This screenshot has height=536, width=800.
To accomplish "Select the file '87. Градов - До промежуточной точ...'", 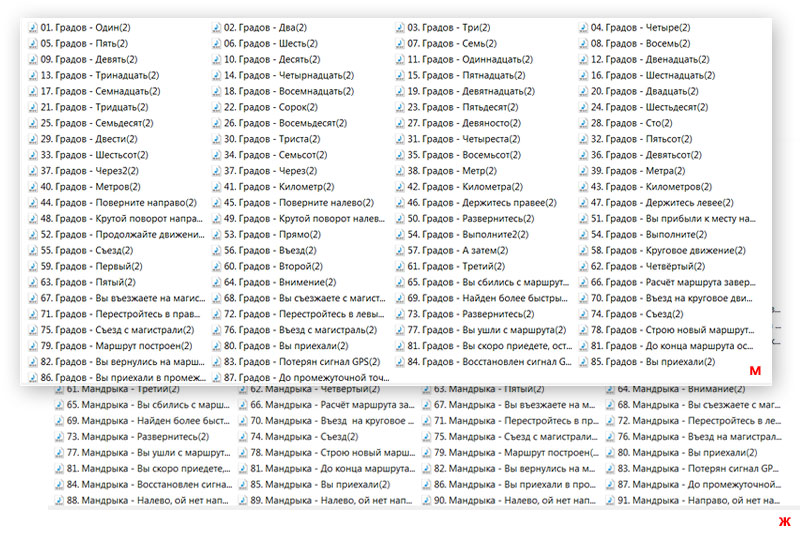I will tap(301, 377).
